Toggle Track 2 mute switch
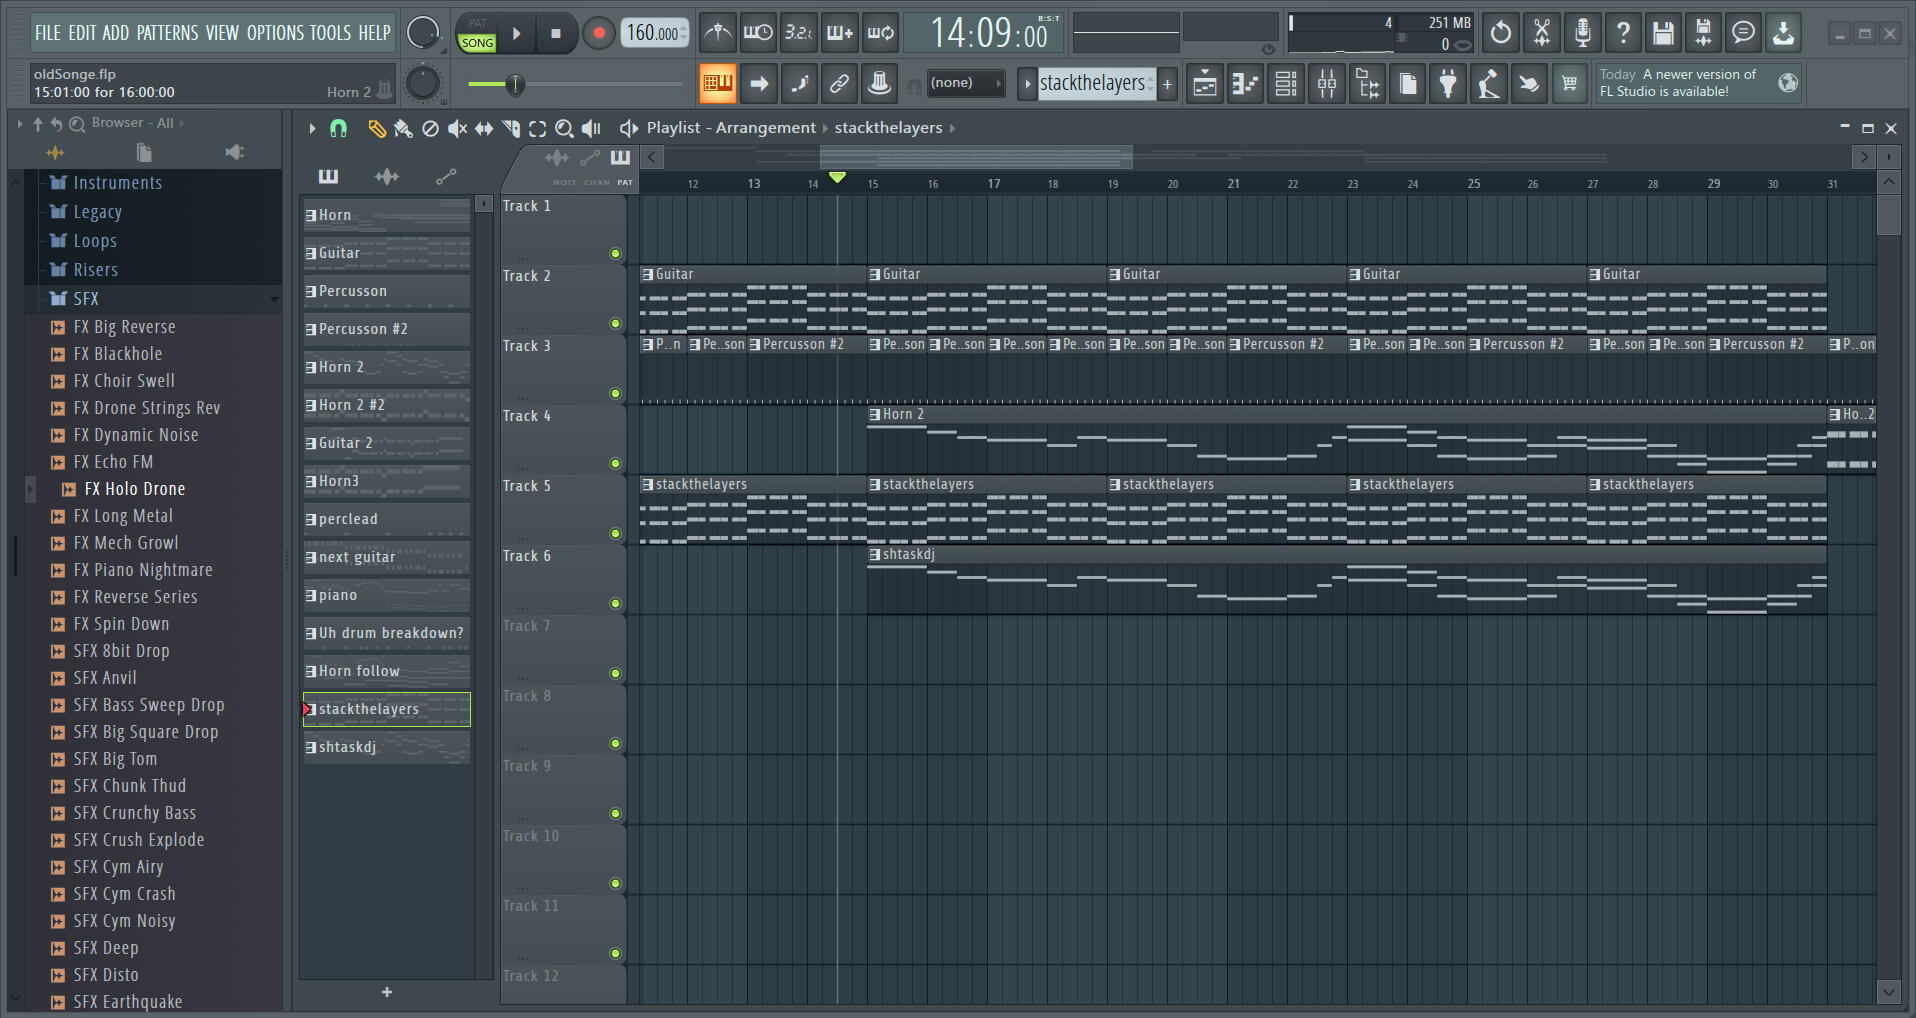1916x1018 pixels. click(x=615, y=324)
